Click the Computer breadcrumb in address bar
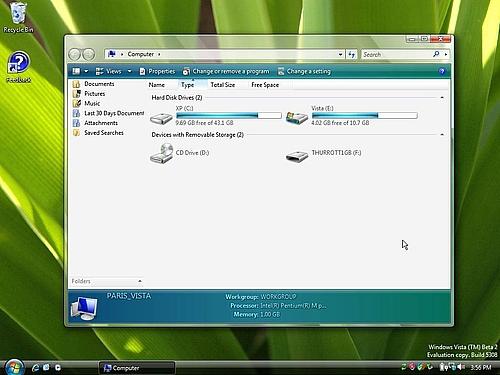 point(141,54)
